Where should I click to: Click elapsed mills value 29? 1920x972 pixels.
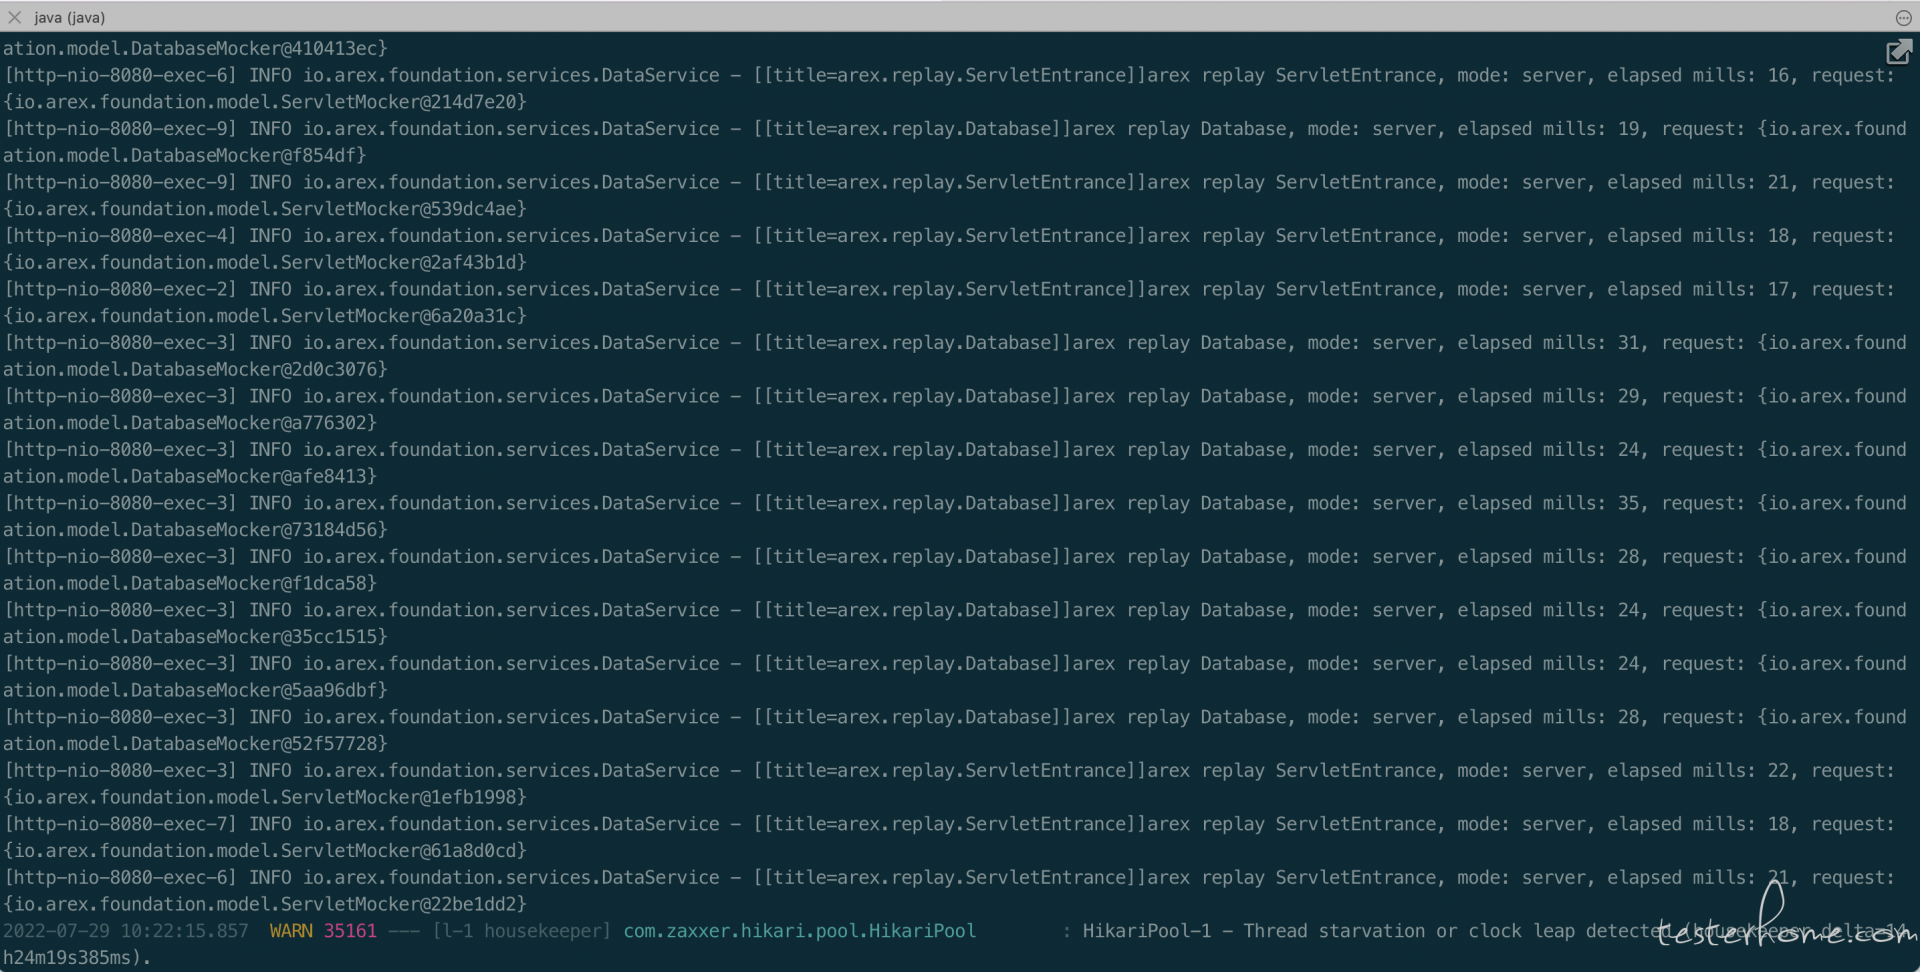point(1629,396)
